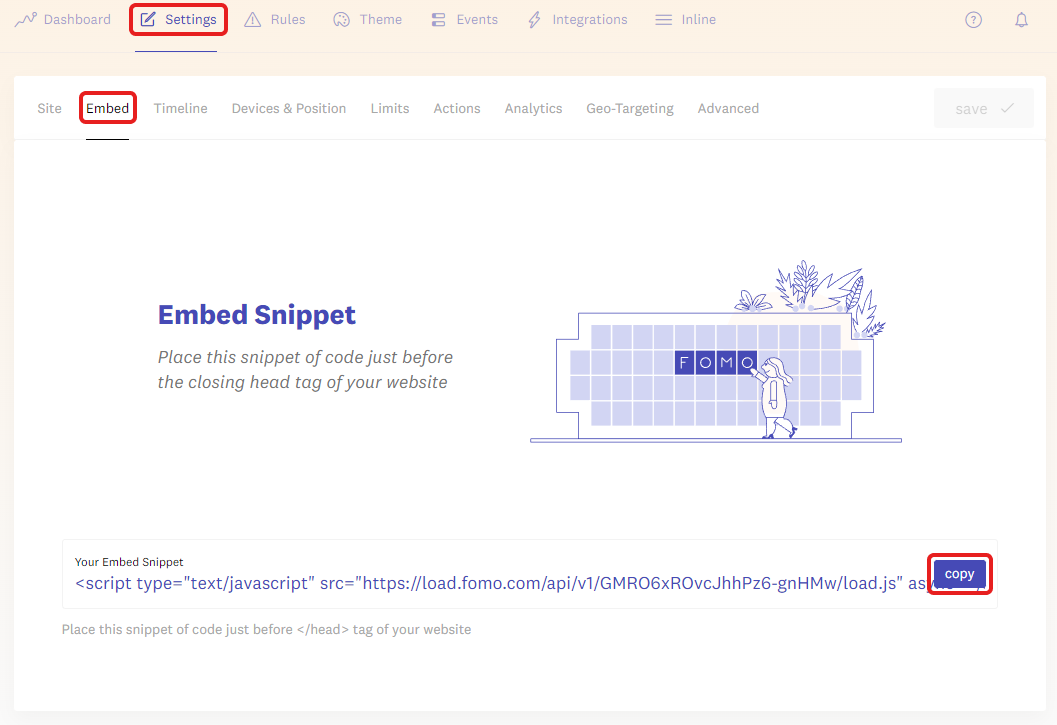1057x725 pixels.
Task: Open the Settings menu item
Action: pos(179,20)
